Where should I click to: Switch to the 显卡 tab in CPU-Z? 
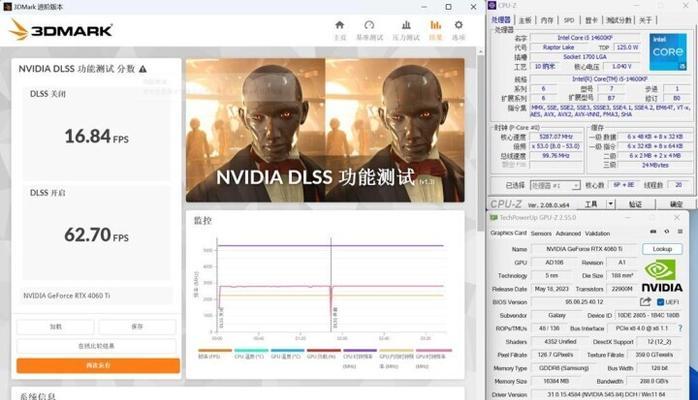click(x=591, y=20)
